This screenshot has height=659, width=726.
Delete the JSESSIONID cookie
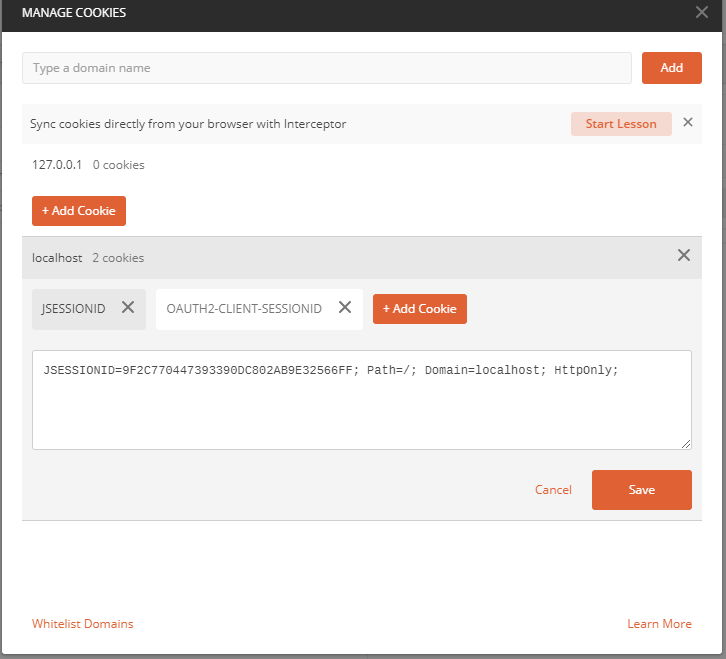pos(128,308)
